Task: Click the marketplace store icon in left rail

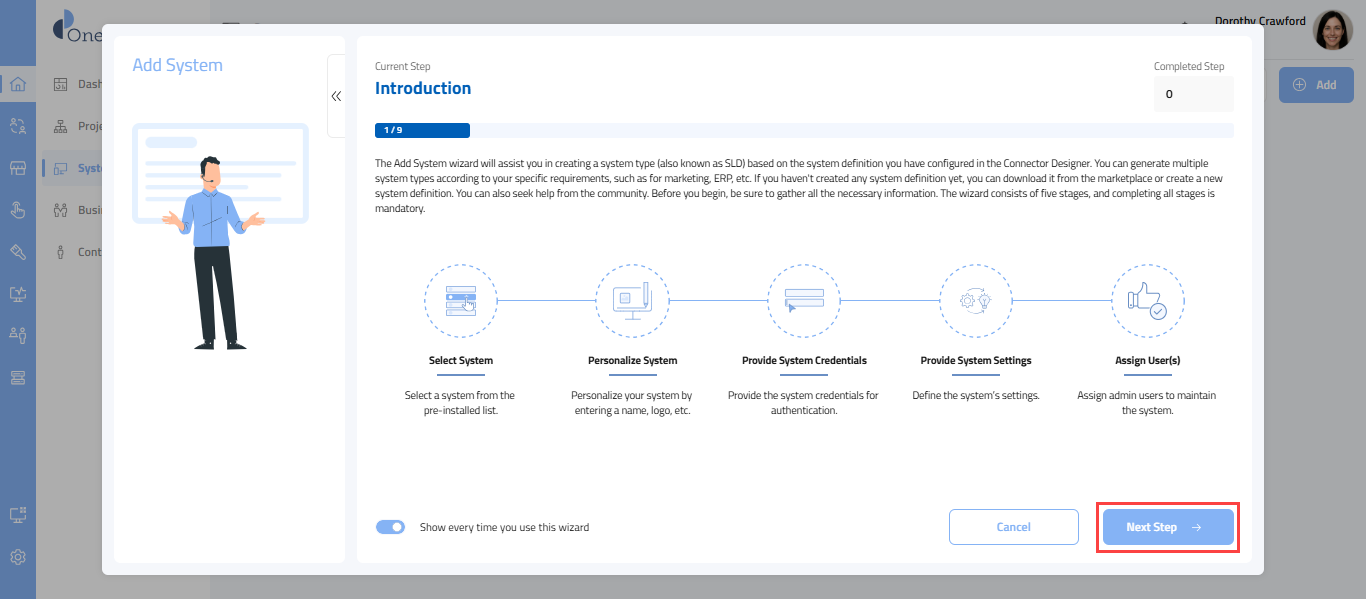Action: coord(18,168)
